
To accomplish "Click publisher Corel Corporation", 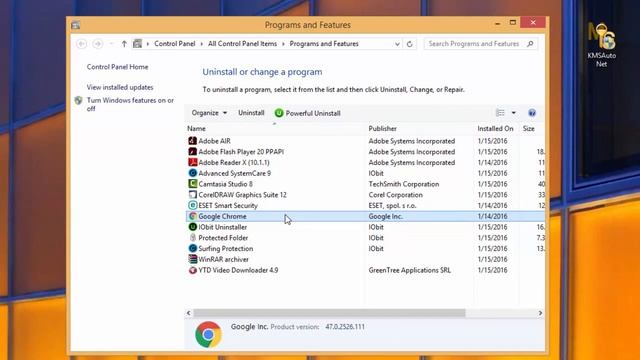I will coord(396,195).
